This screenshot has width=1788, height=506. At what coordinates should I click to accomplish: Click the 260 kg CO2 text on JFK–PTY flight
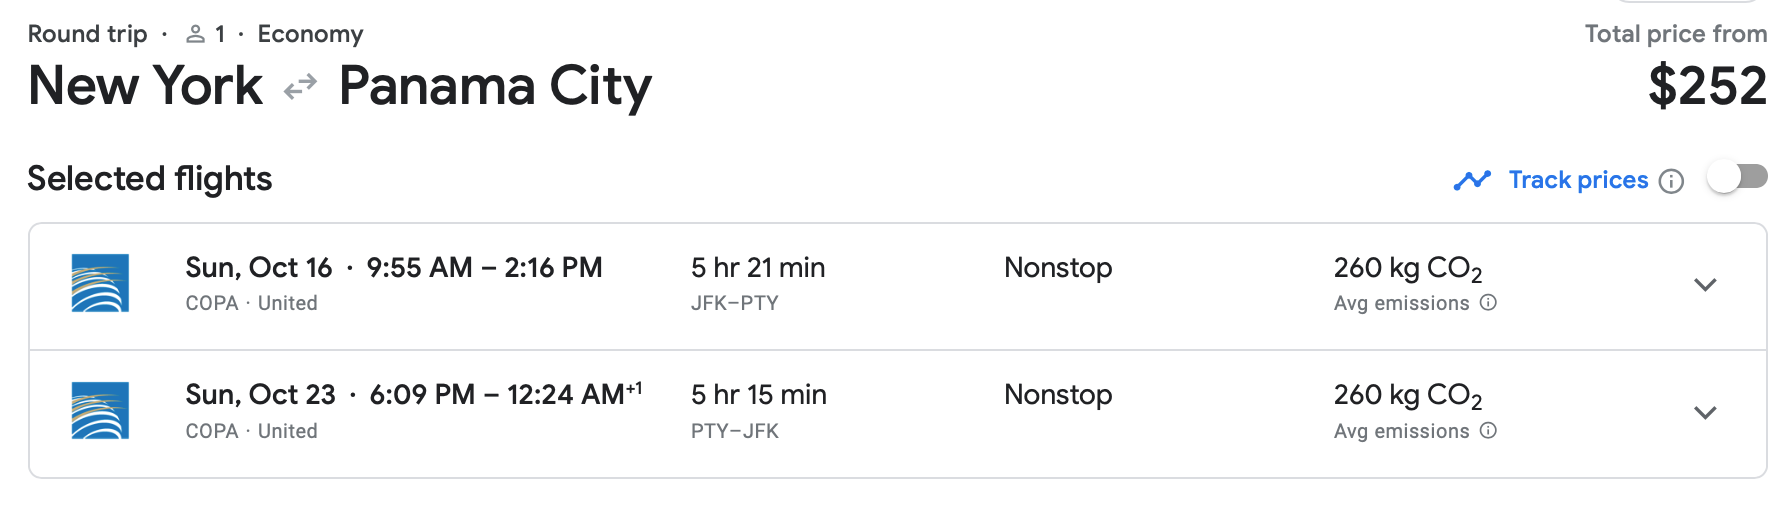click(1407, 268)
